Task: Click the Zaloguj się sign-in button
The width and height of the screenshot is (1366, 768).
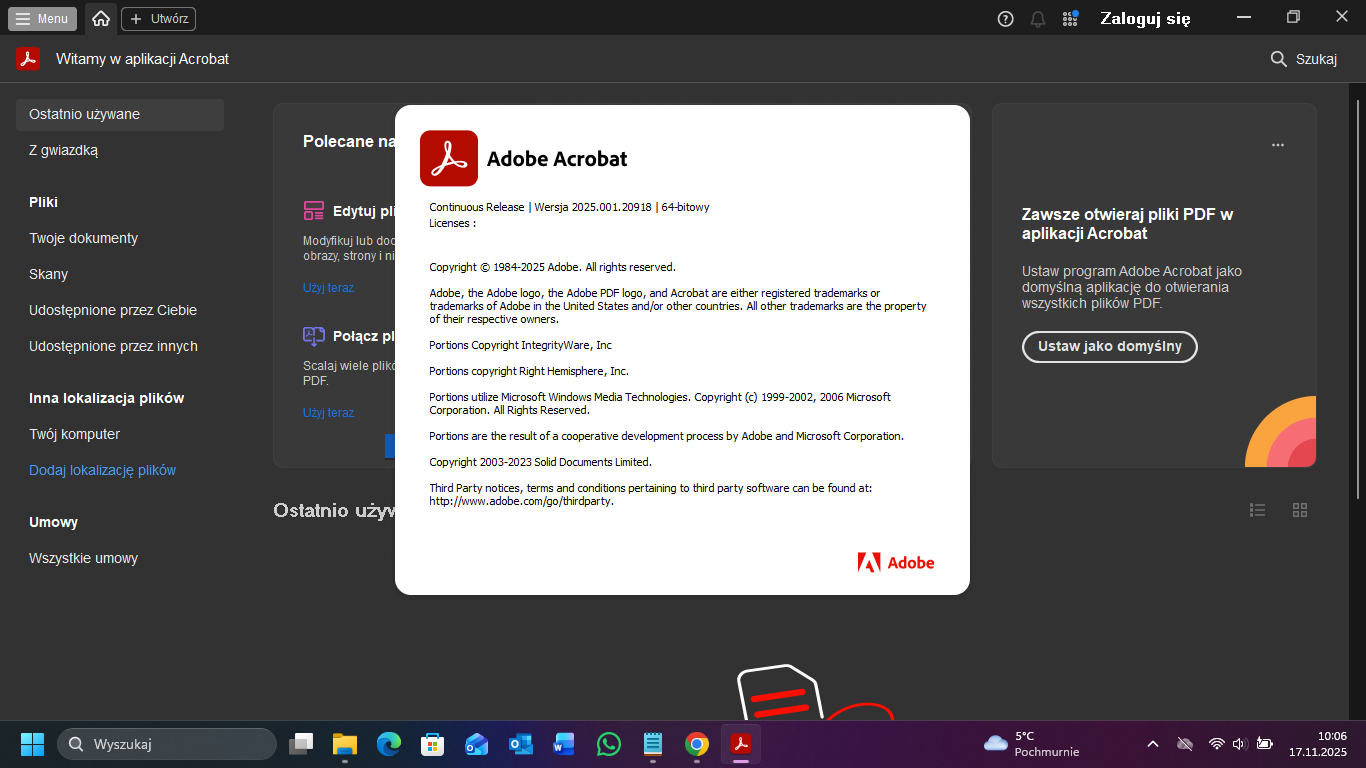Action: tap(1145, 18)
